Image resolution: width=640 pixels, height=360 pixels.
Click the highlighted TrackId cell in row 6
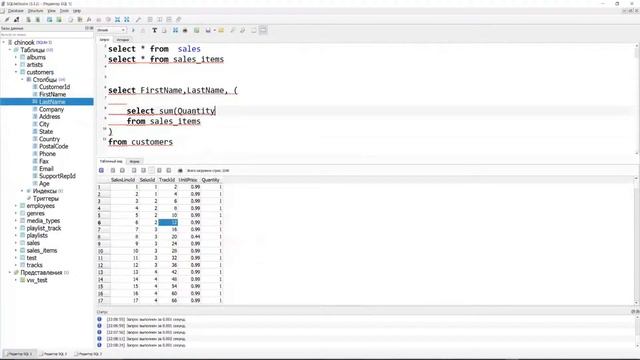[x=168, y=222]
